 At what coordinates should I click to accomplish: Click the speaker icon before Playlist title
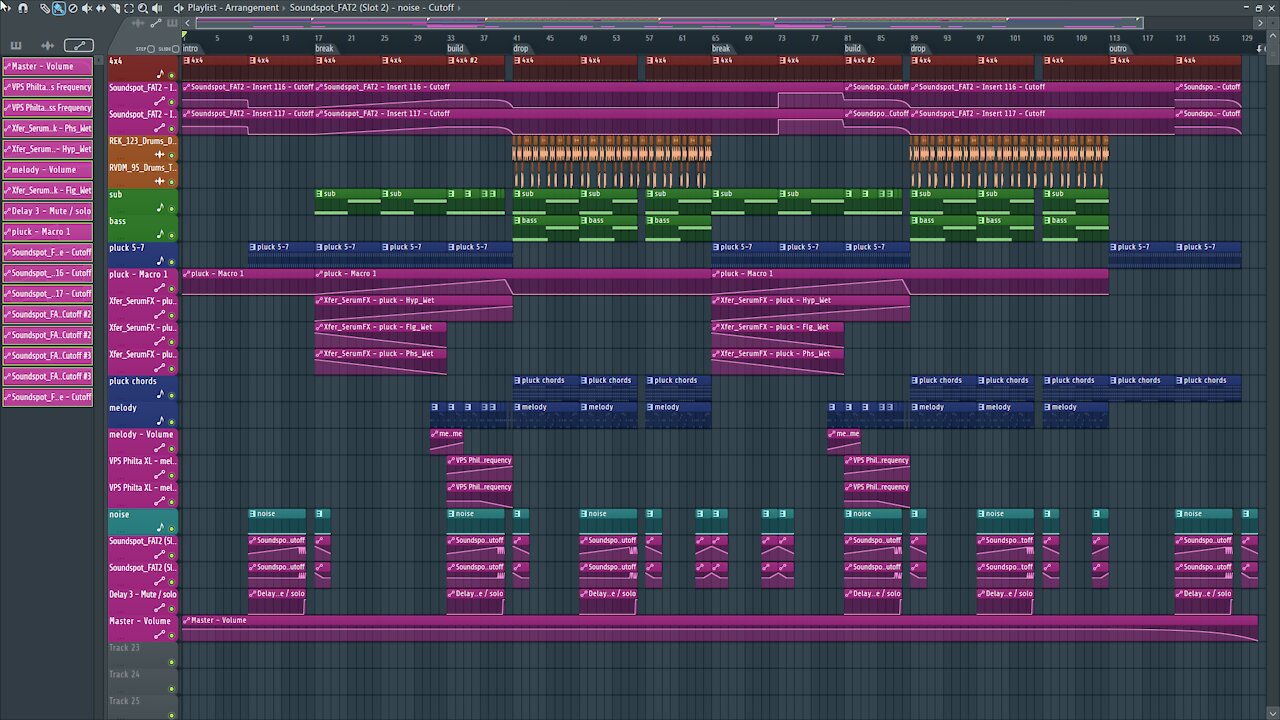(x=179, y=8)
